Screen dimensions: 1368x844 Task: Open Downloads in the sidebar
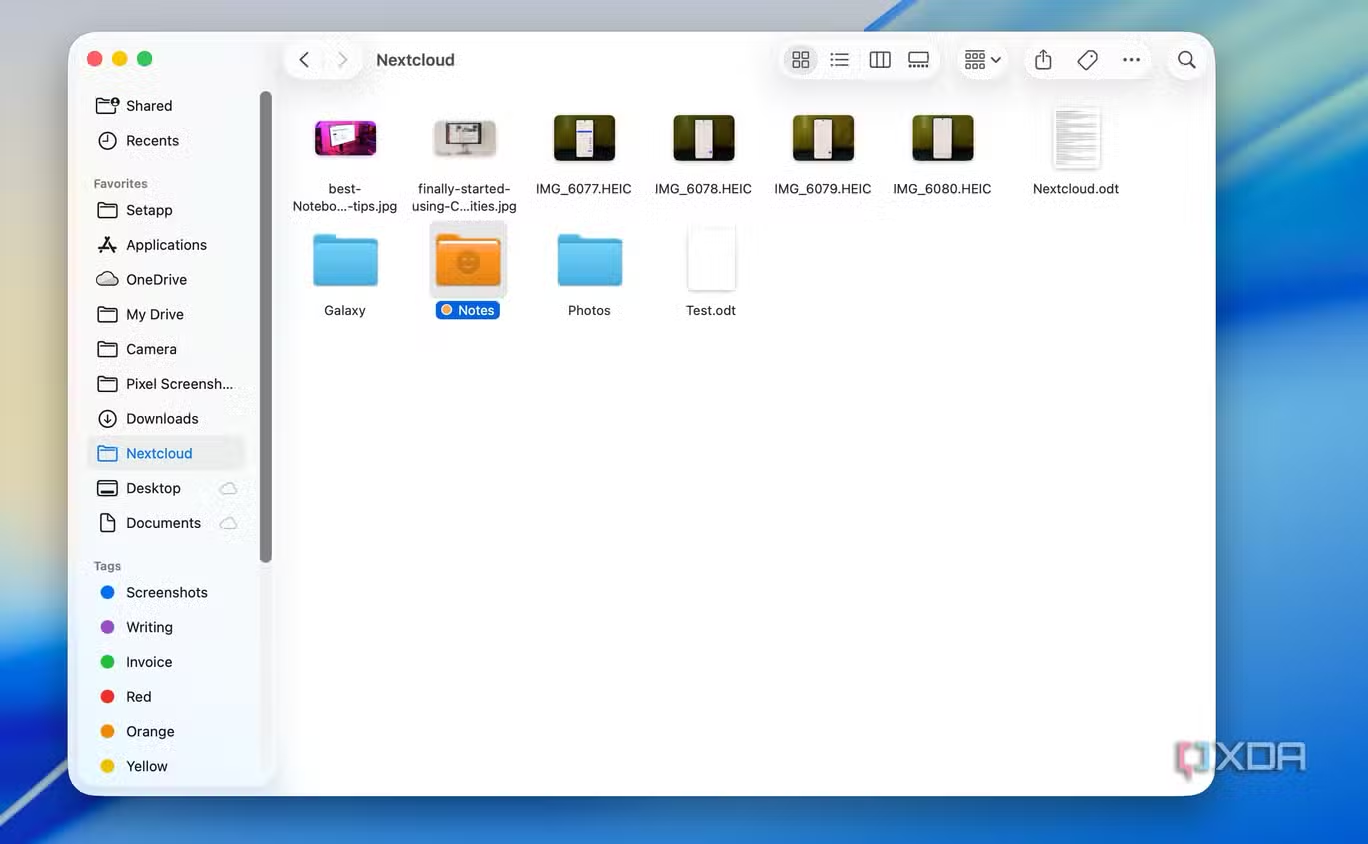coord(166,419)
